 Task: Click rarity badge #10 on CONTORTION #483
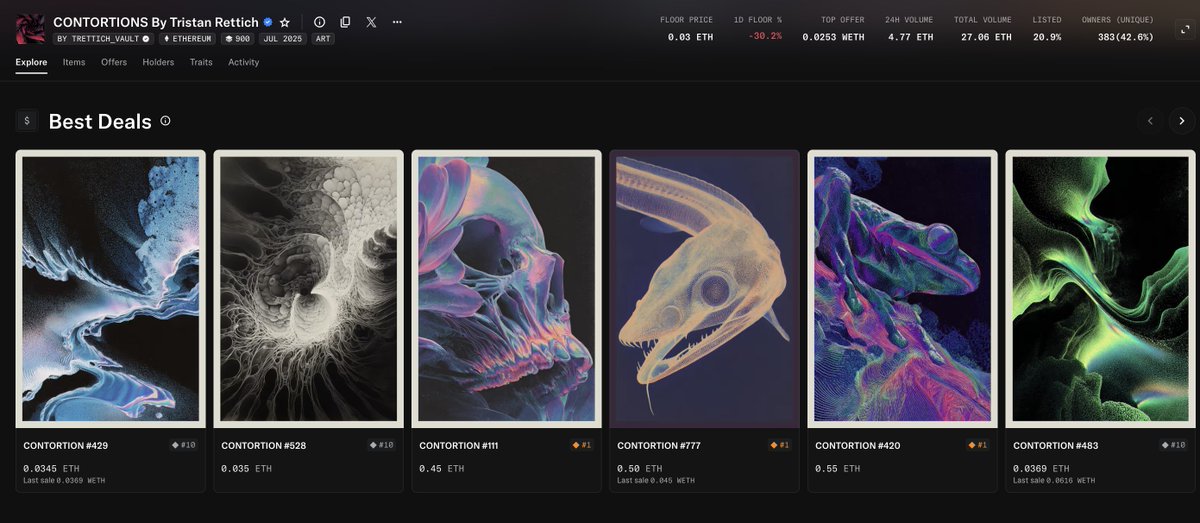pyautogui.click(x=1173, y=445)
